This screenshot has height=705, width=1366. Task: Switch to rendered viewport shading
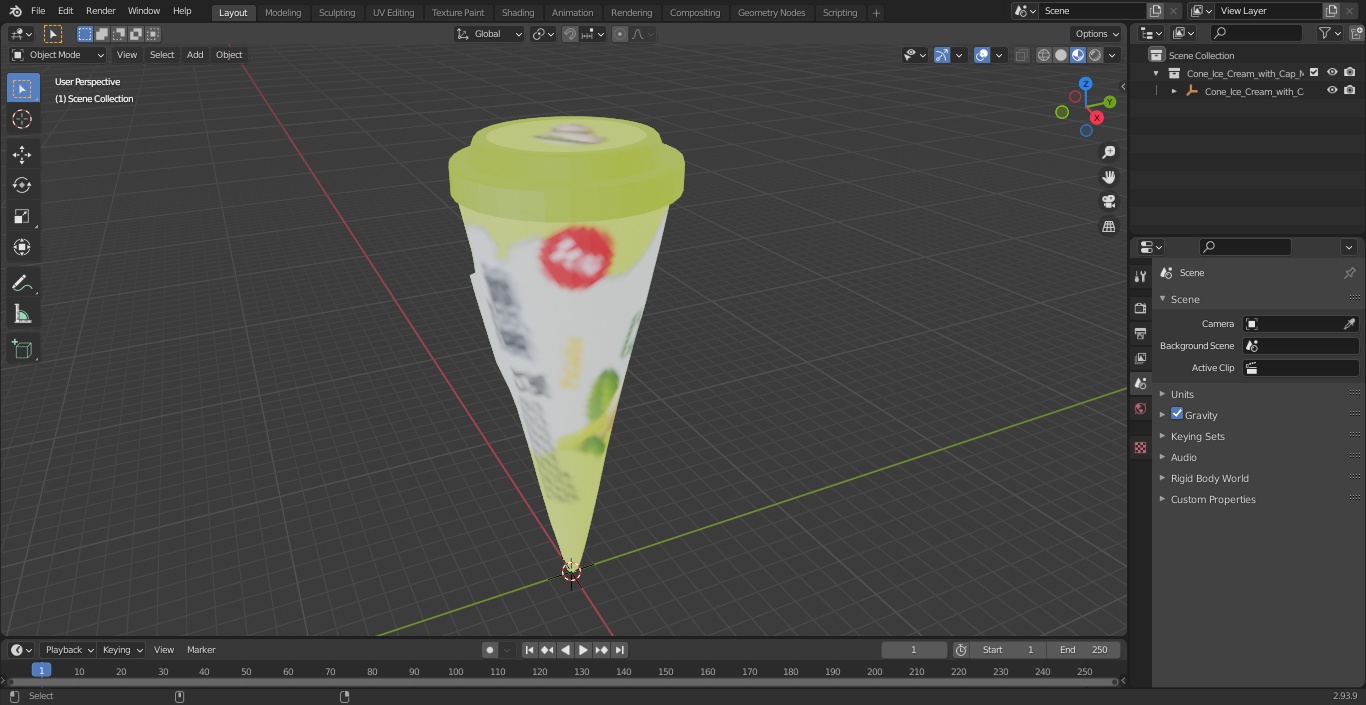1095,55
